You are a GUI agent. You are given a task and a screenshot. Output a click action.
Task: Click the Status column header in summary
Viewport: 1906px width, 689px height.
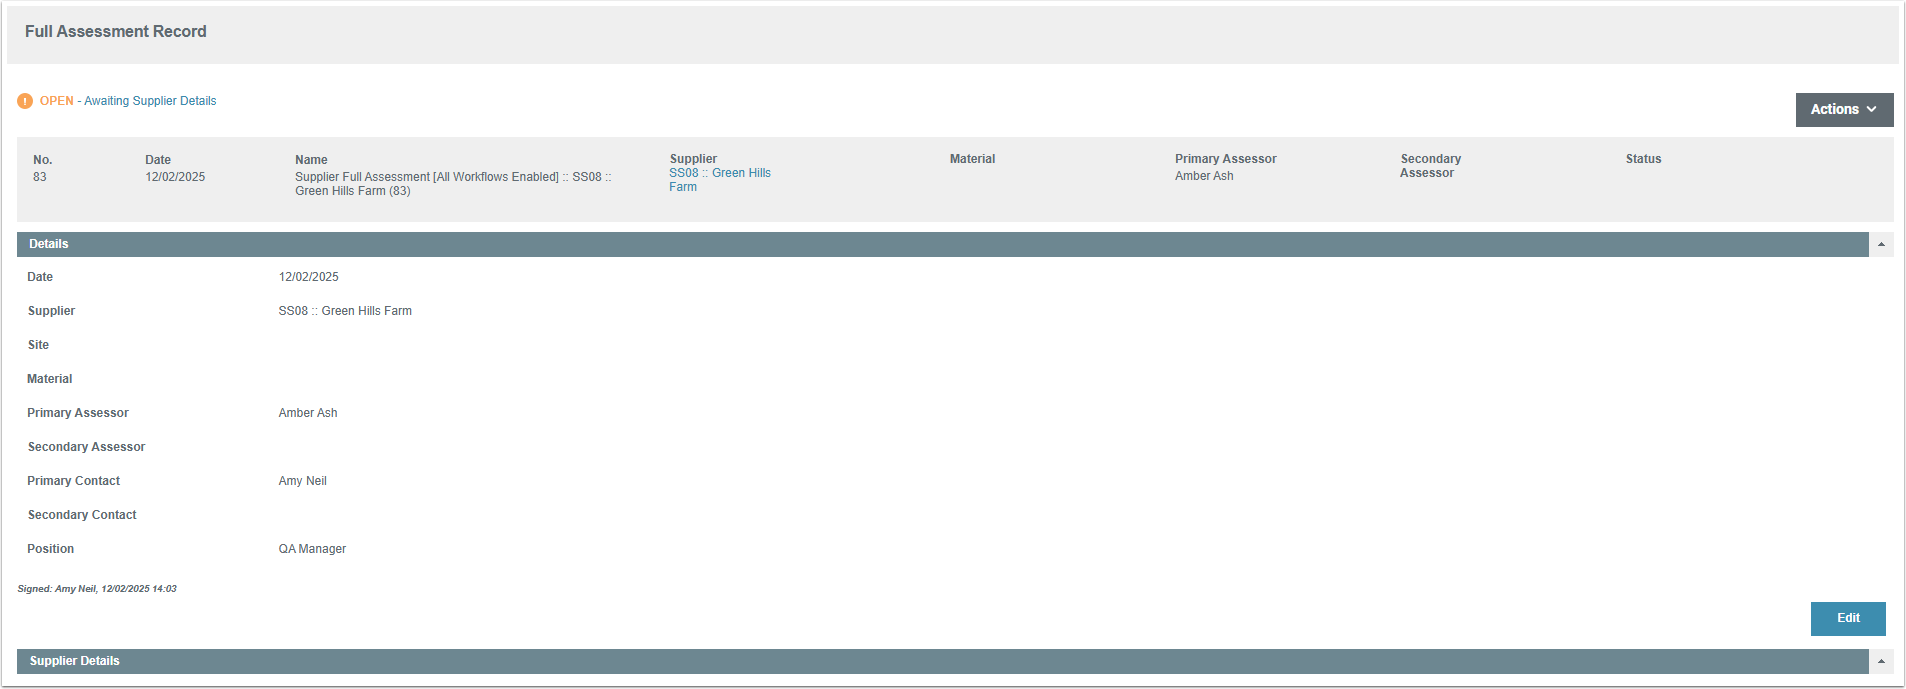click(x=1643, y=159)
